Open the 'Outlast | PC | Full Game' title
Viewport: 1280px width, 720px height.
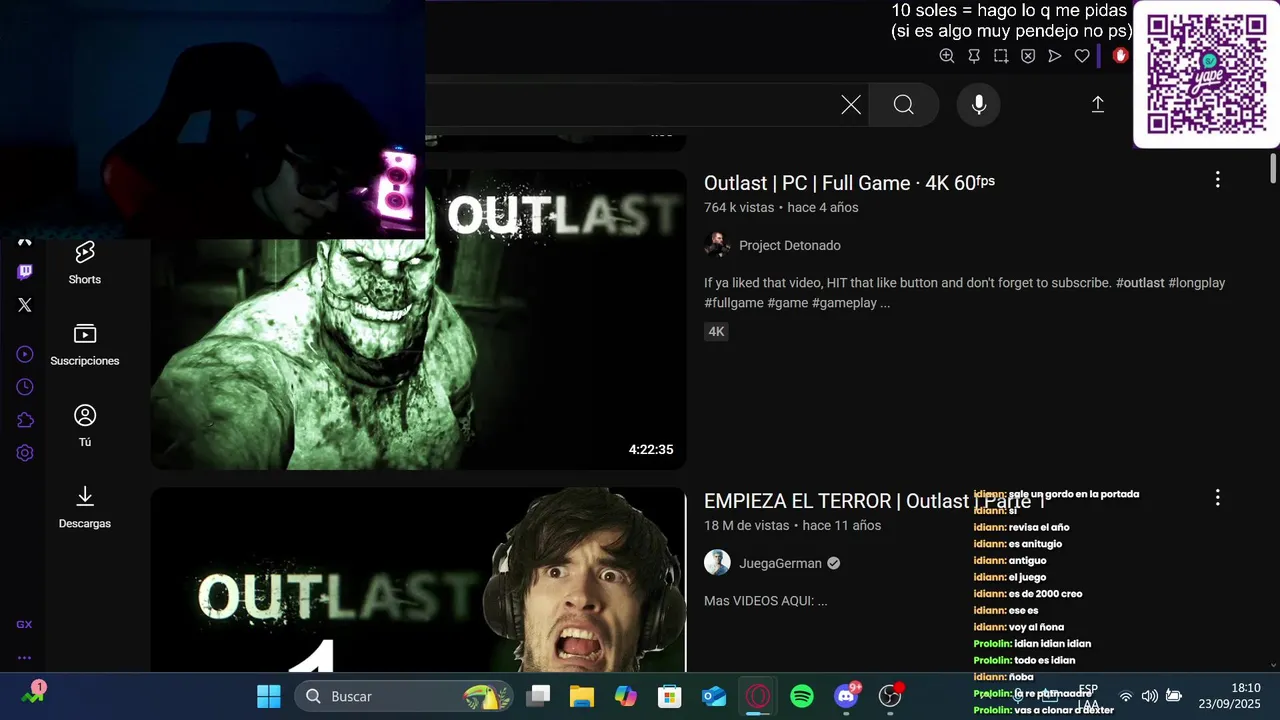pos(849,183)
